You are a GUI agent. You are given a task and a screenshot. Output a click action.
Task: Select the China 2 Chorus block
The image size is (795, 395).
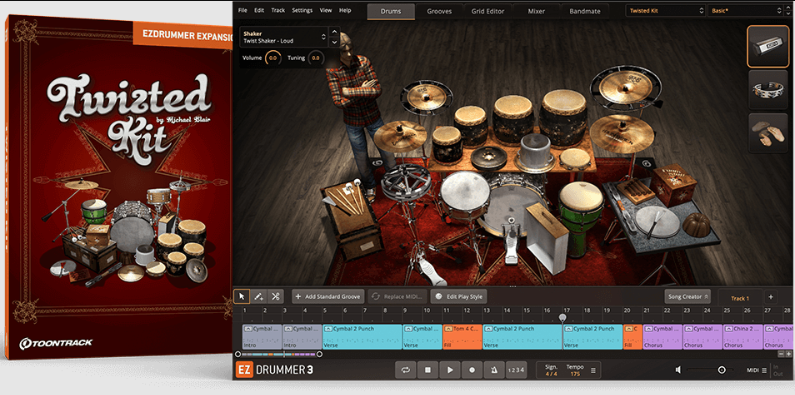(x=742, y=337)
